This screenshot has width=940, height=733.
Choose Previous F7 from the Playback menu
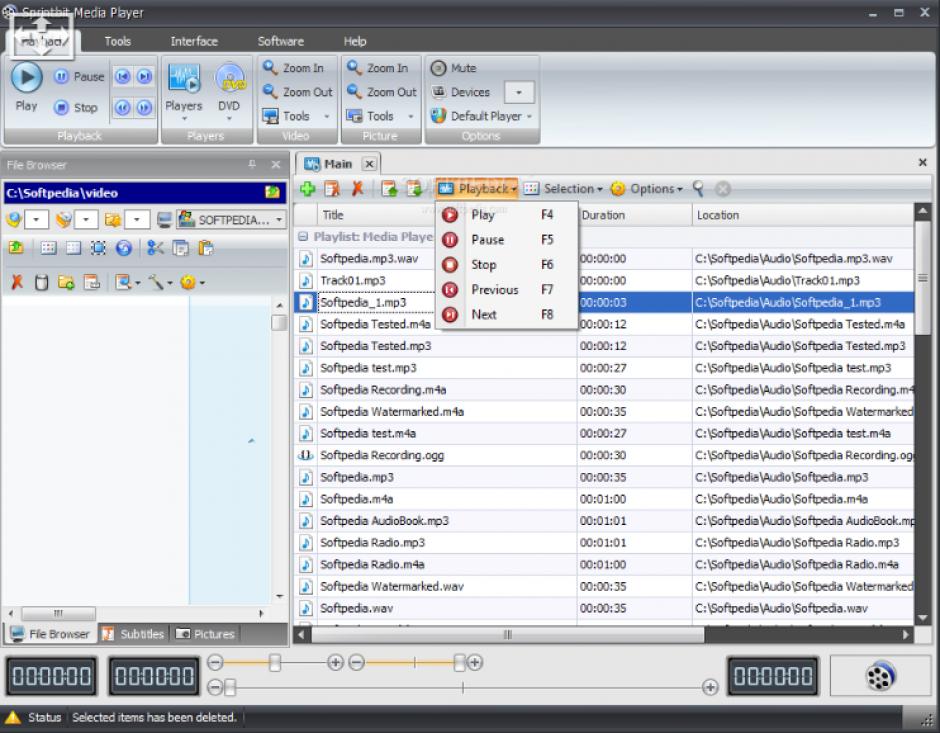click(x=507, y=289)
